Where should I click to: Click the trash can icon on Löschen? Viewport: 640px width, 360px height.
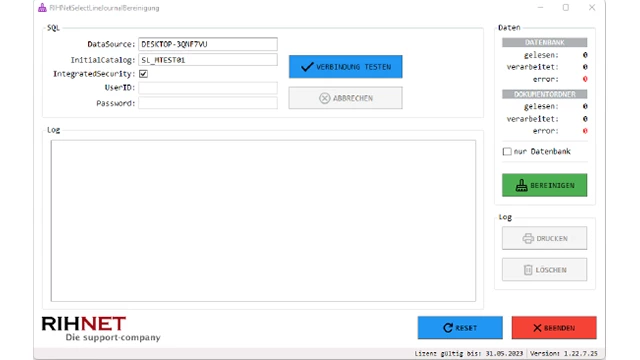528,270
